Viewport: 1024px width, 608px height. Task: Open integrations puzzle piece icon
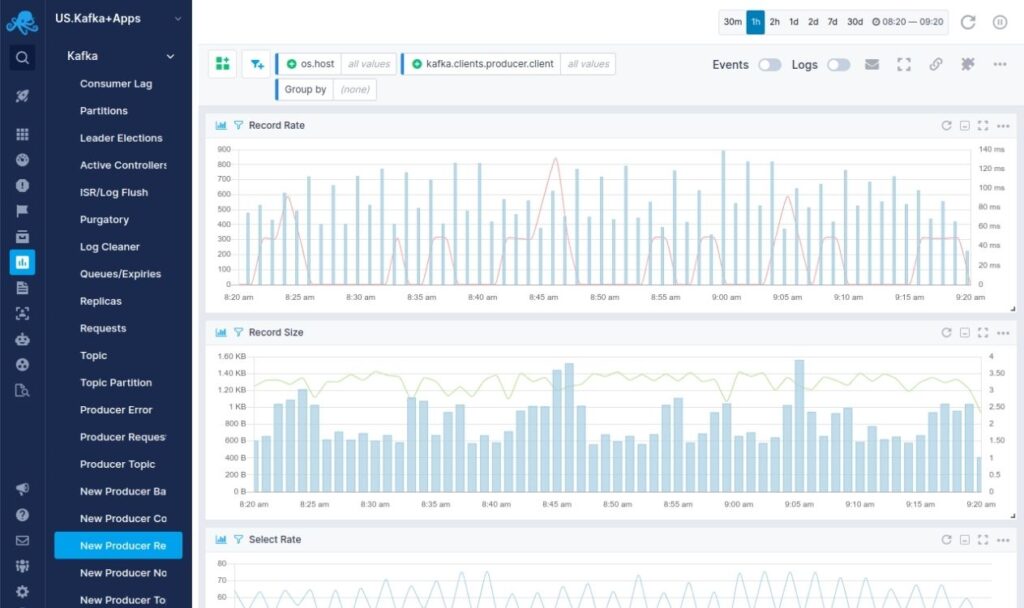[x=968, y=64]
